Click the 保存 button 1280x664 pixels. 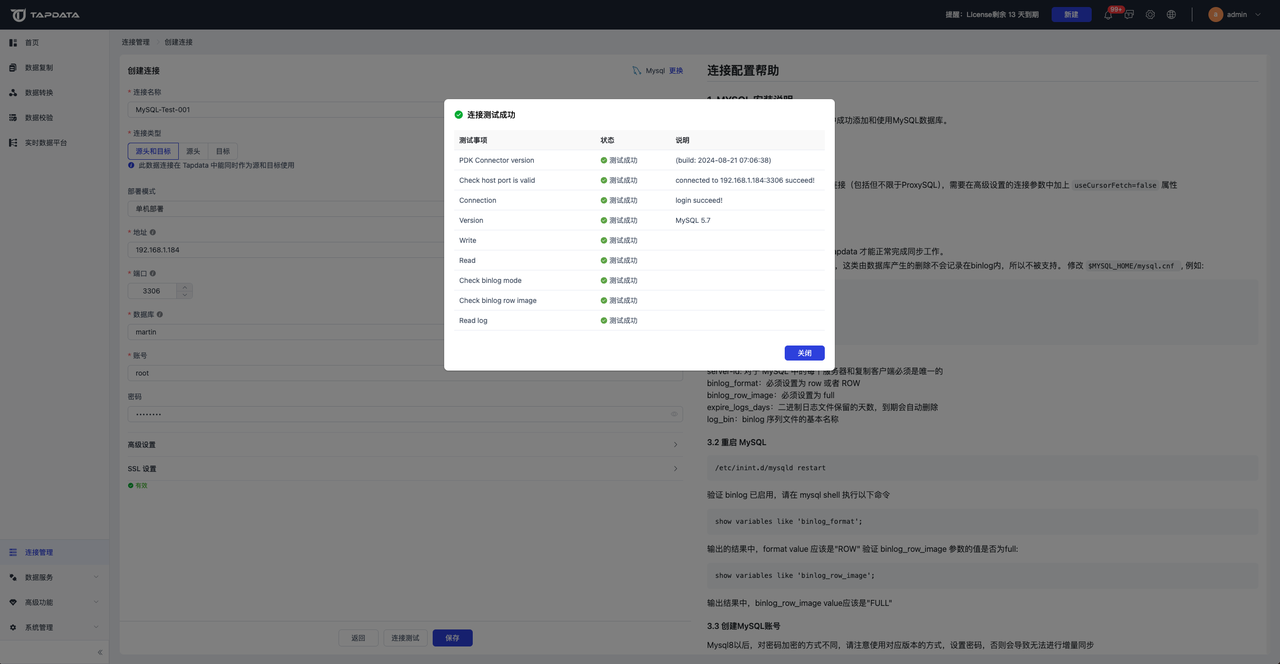click(x=452, y=638)
